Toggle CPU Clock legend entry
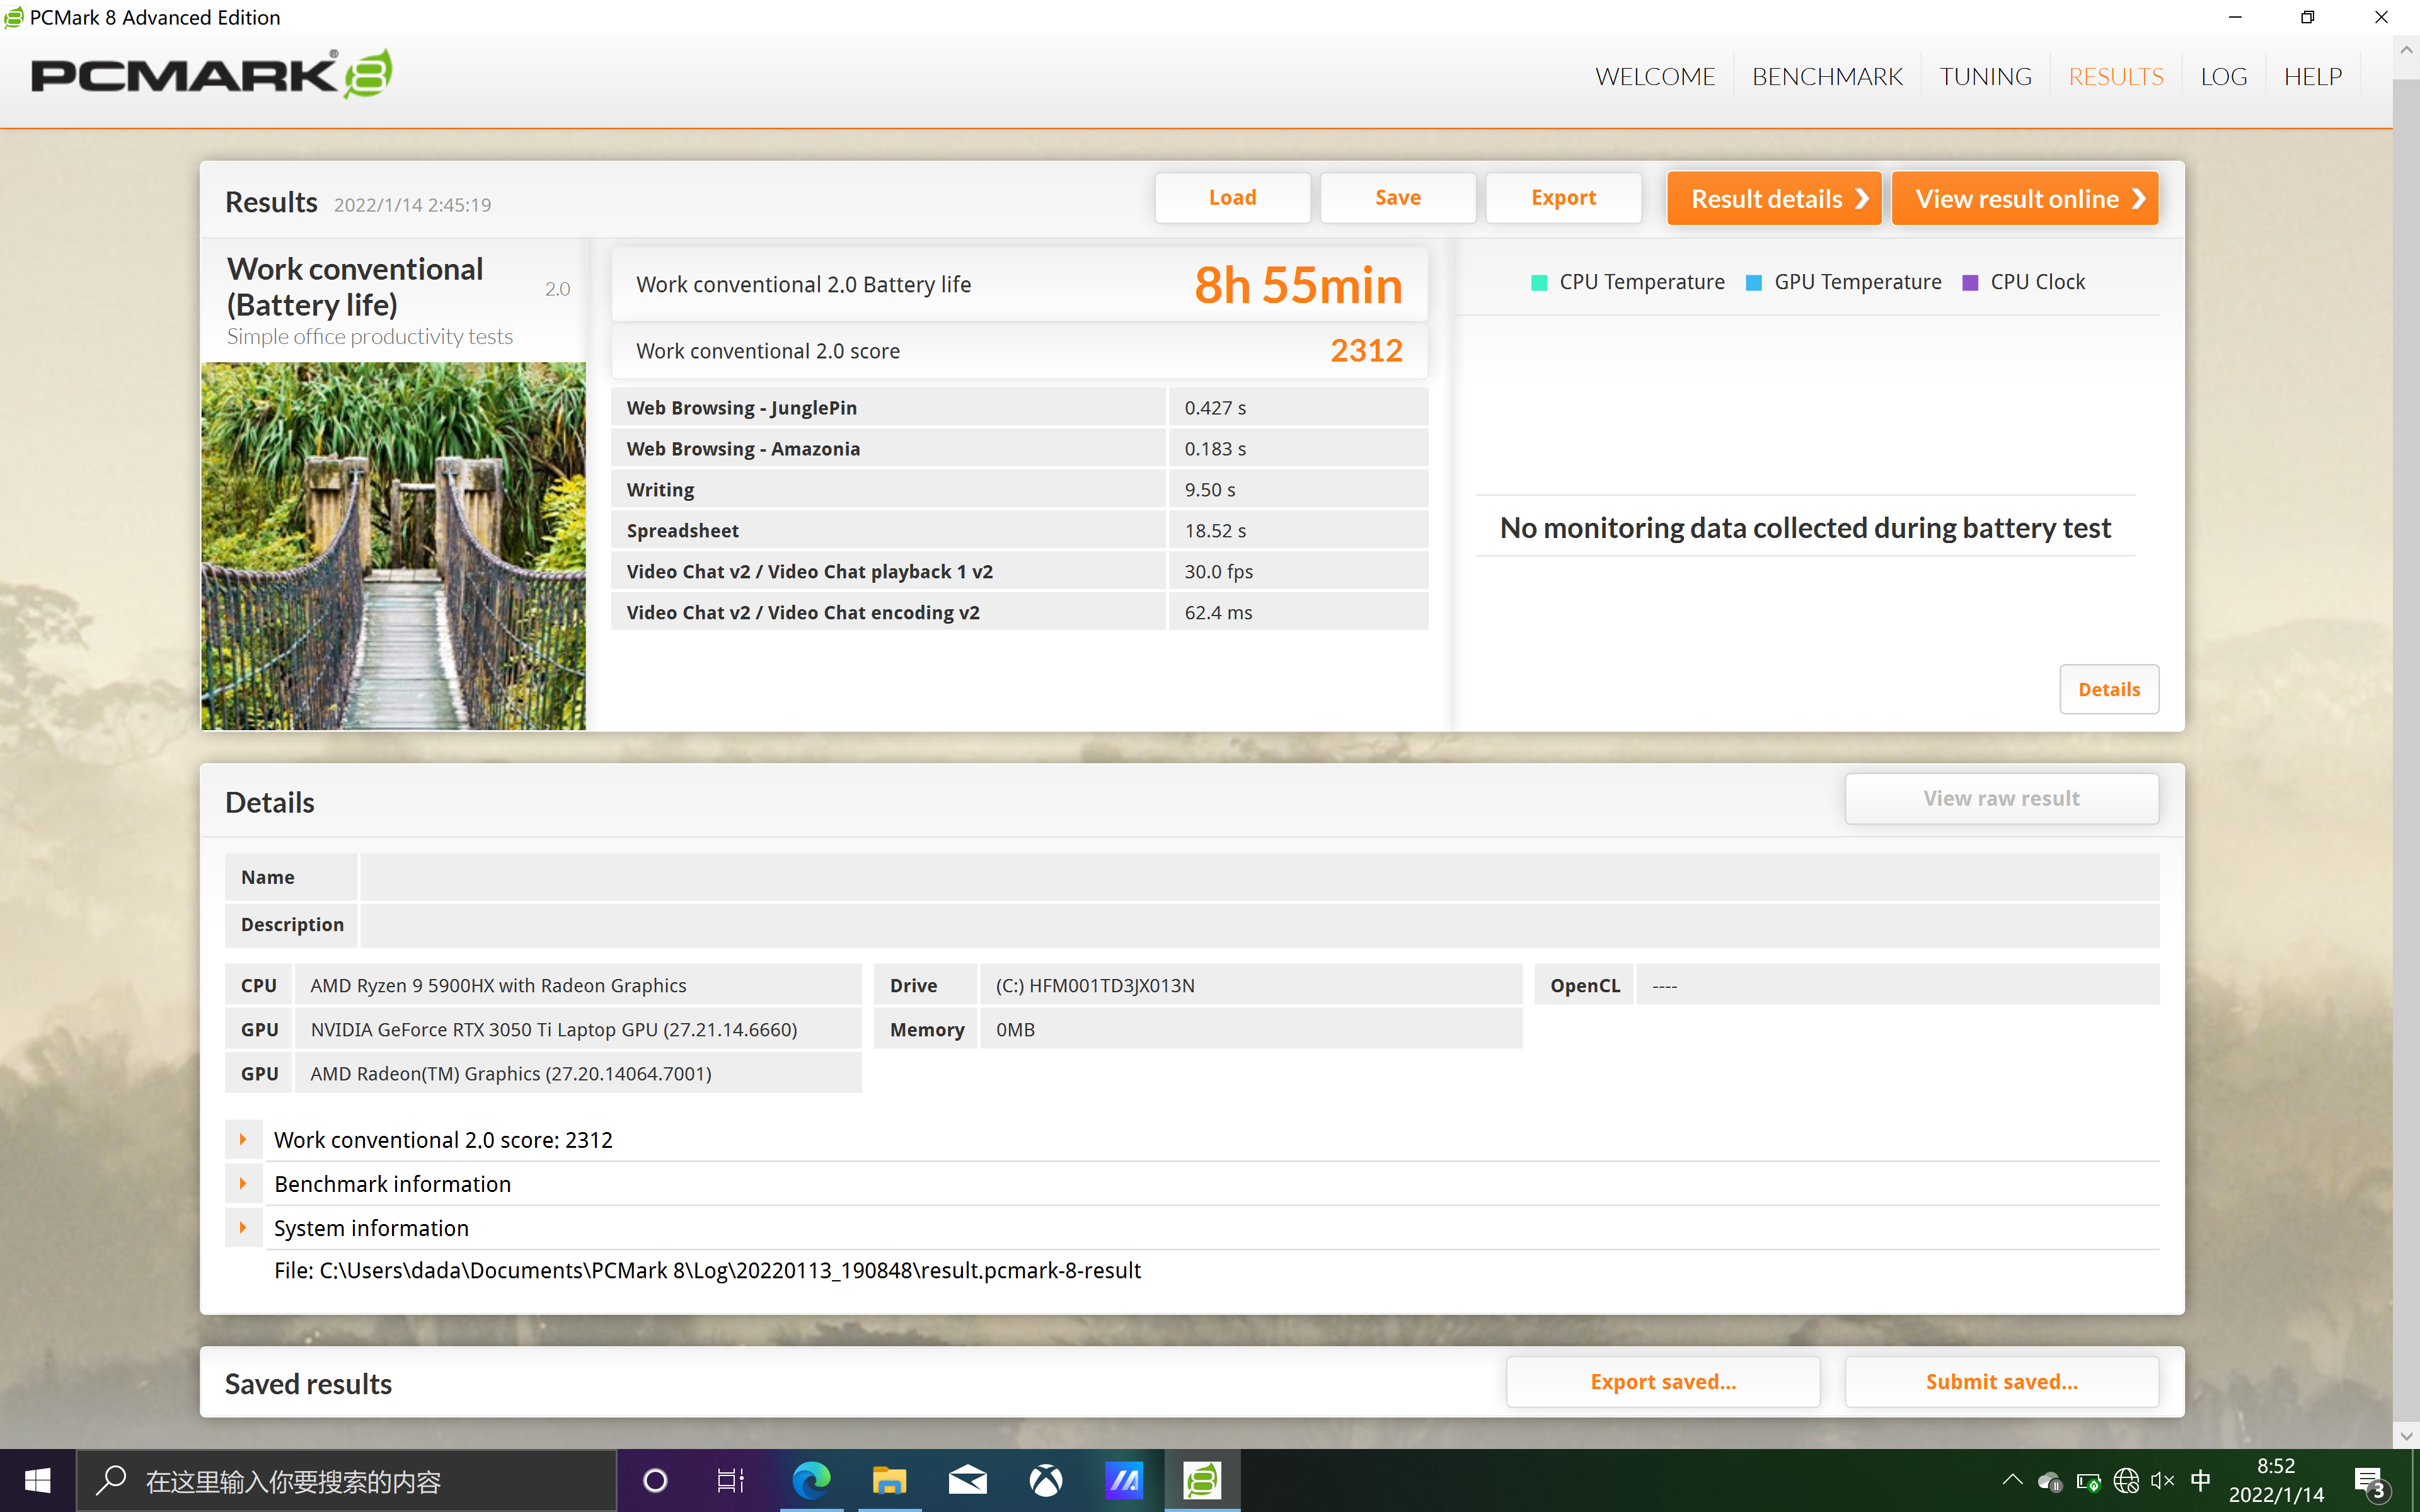This screenshot has width=2420, height=1512. pos(2025,283)
